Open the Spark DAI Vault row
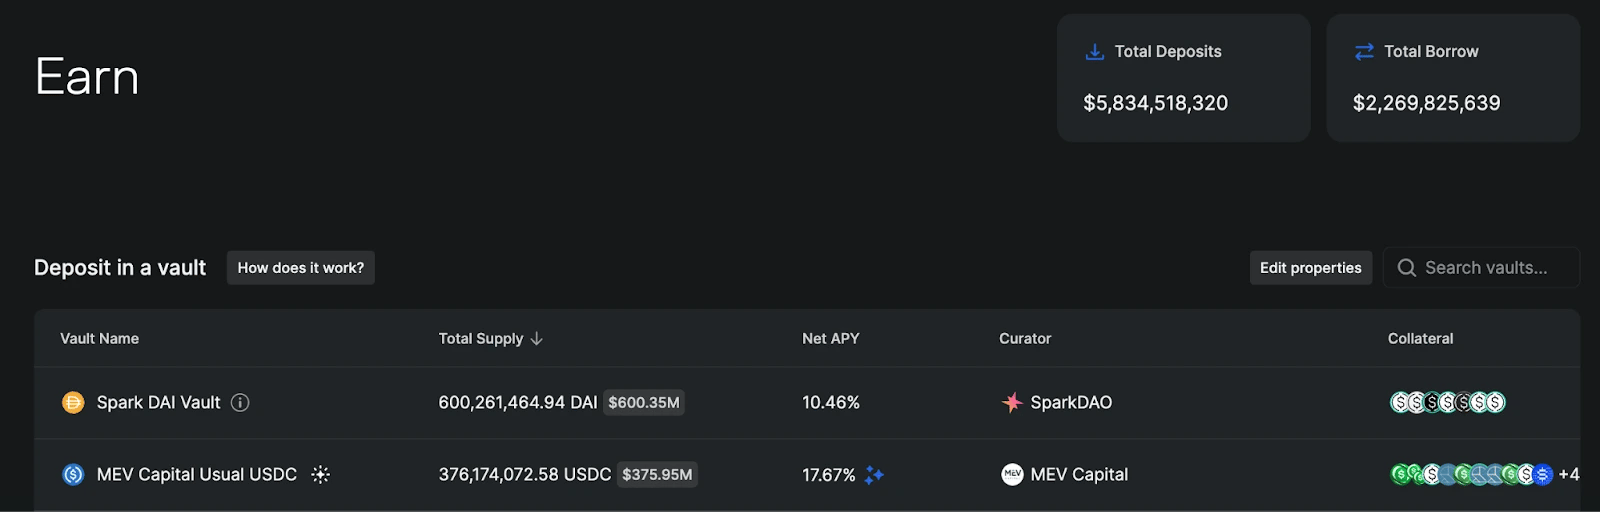 807,403
